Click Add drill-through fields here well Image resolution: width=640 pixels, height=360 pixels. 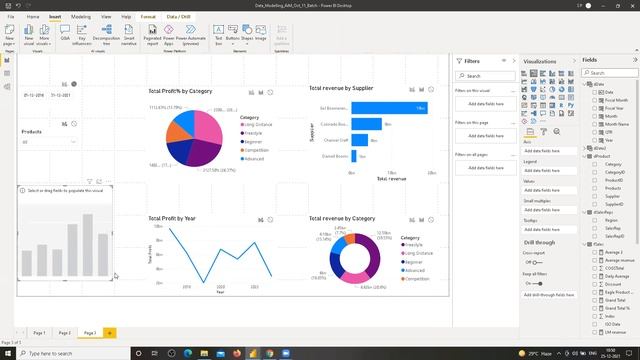(549, 295)
